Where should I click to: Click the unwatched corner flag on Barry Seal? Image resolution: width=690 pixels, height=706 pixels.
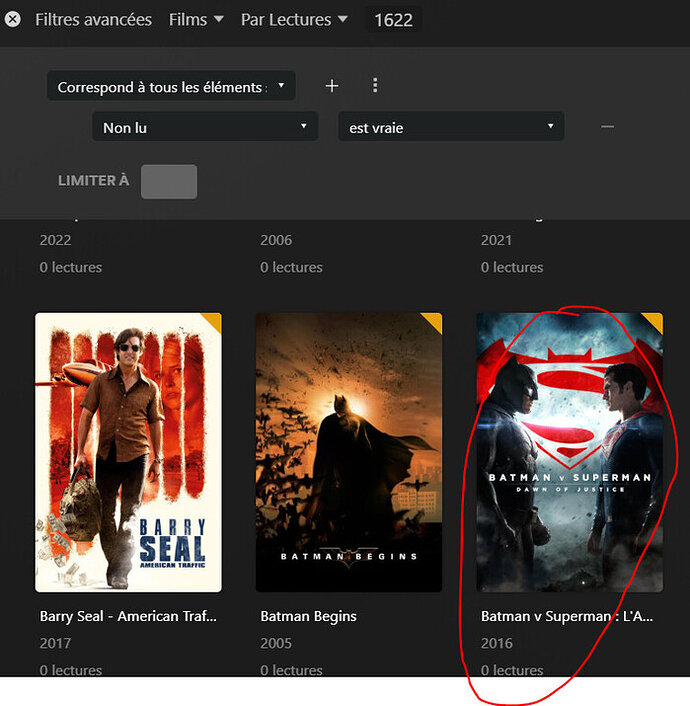213,321
